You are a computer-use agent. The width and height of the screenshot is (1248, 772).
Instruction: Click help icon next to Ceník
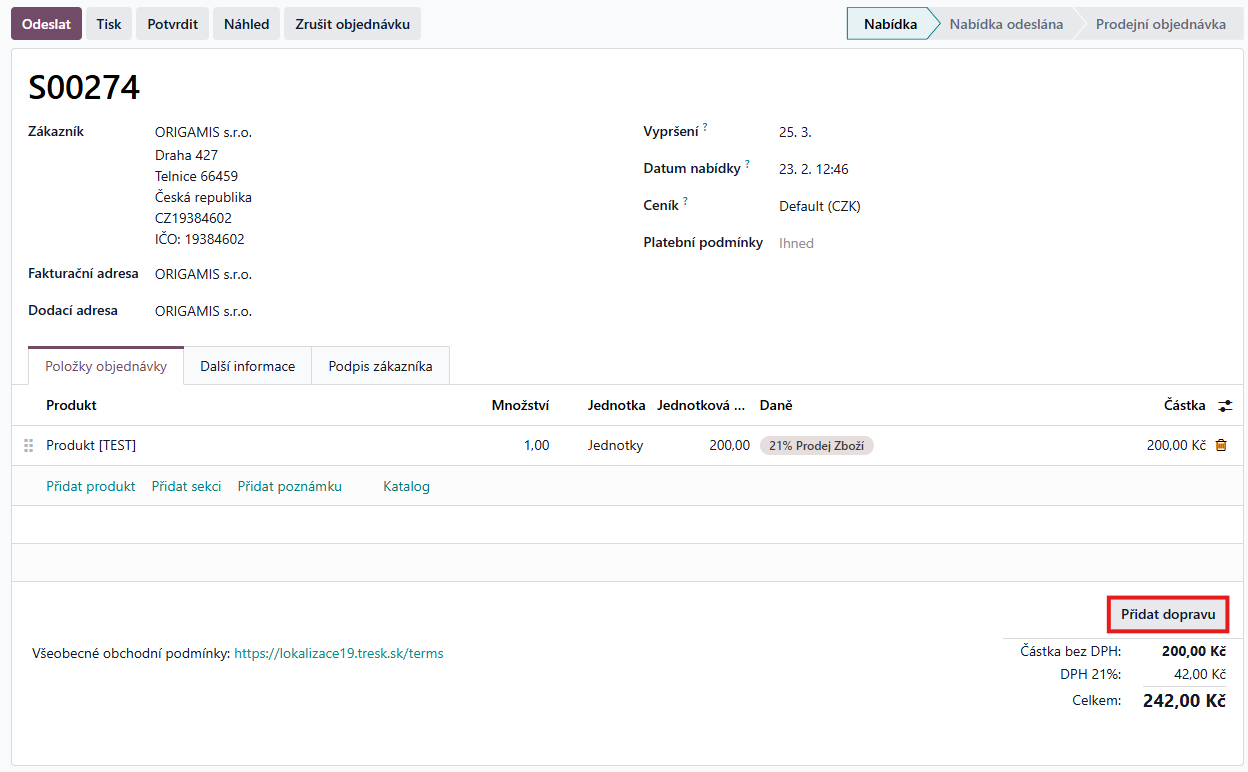point(685,202)
